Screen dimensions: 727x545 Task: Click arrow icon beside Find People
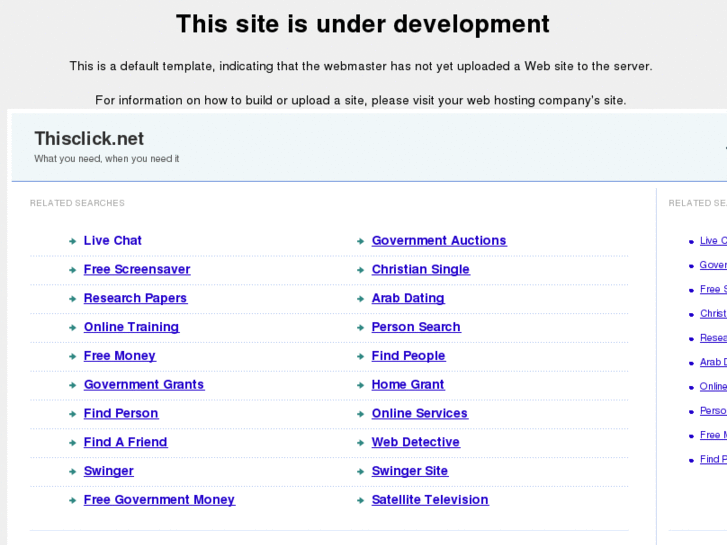[x=360, y=356]
